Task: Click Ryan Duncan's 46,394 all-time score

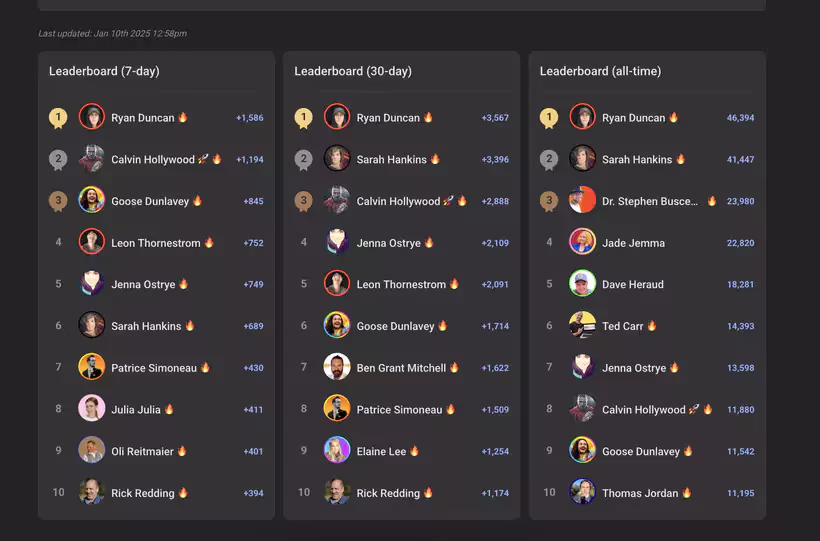Action: tap(741, 118)
